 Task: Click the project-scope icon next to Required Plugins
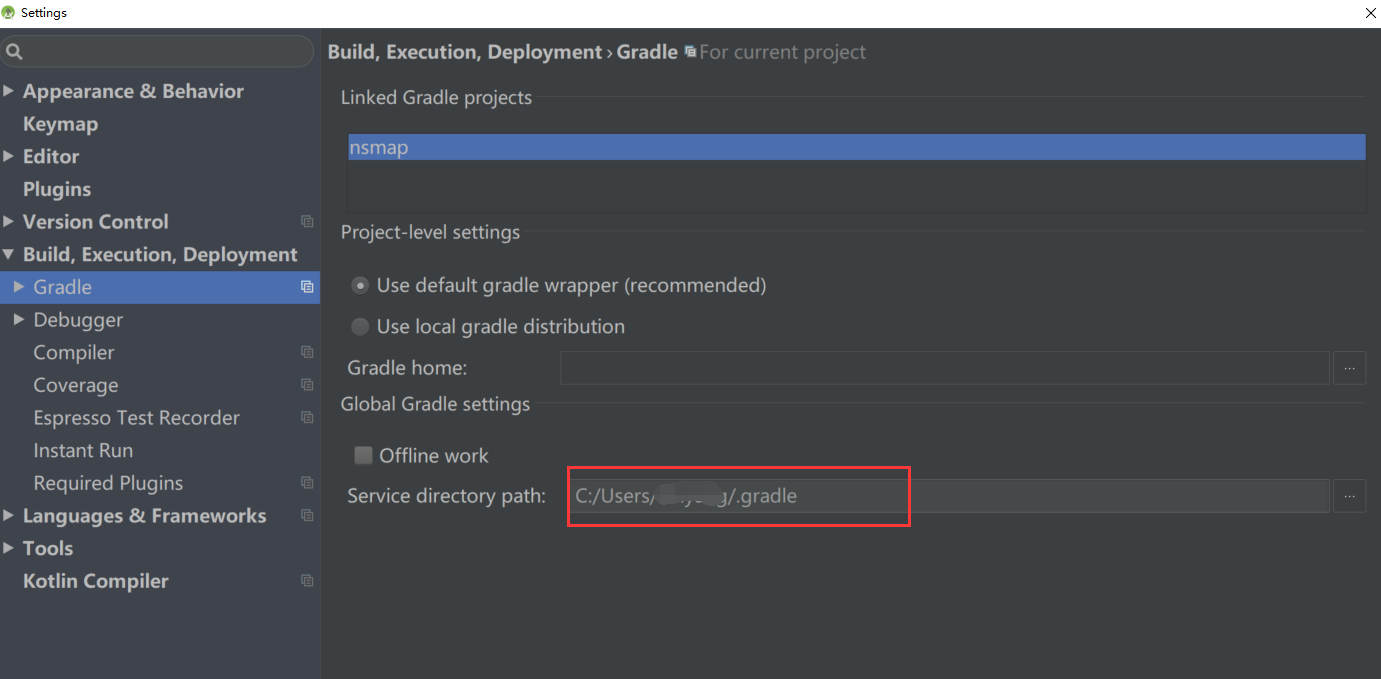[x=307, y=483]
